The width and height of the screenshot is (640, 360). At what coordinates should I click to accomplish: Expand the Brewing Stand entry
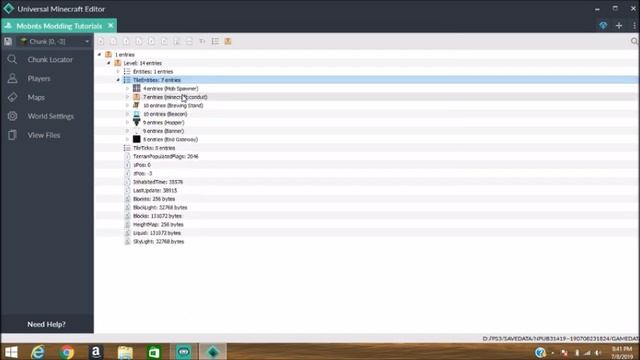click(x=127, y=105)
